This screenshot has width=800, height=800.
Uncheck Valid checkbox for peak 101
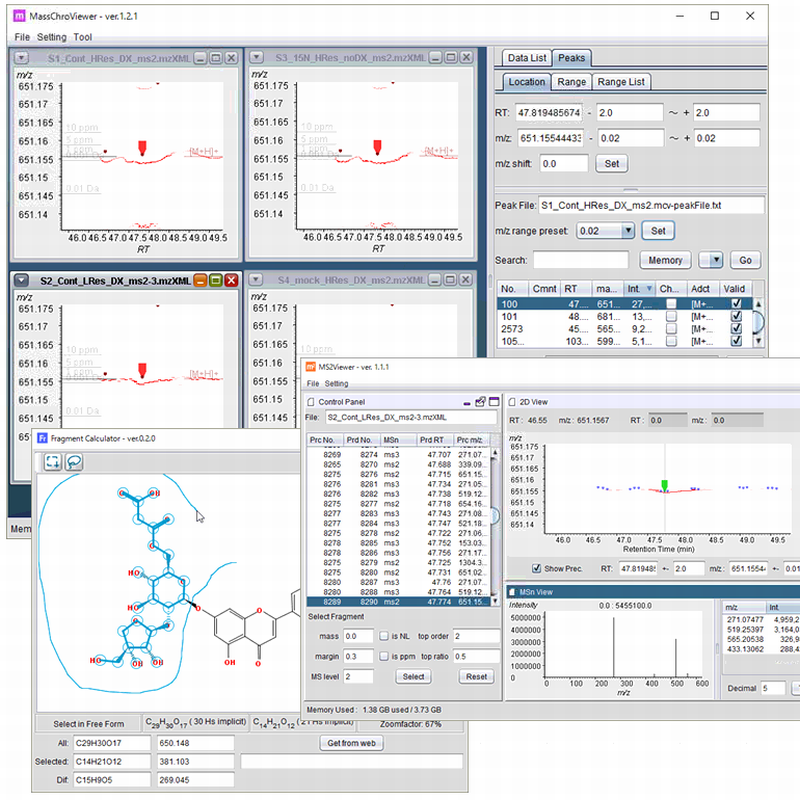pyautogui.click(x=737, y=316)
